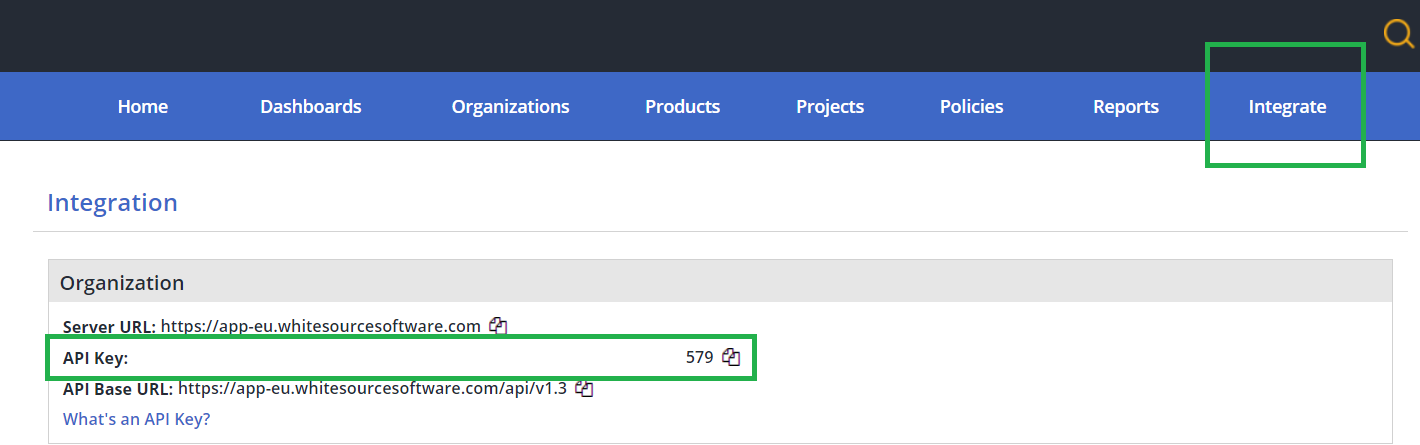Follow the "What's an API Key?" link
The width and height of the screenshot is (1420, 445).
[136, 419]
